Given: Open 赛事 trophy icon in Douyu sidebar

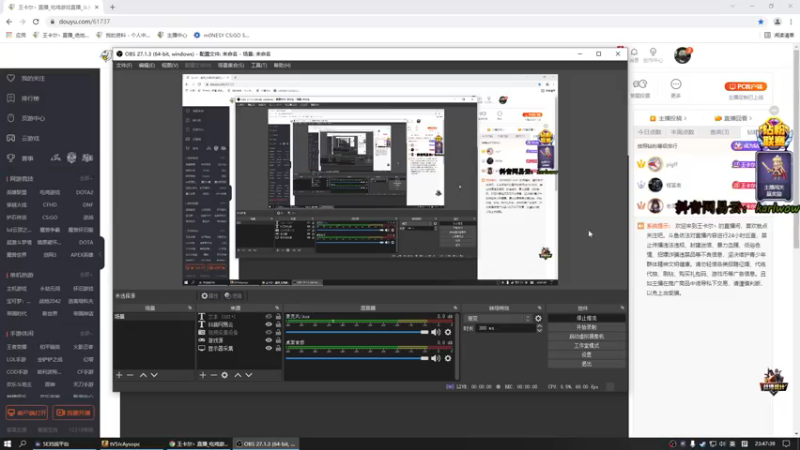Looking at the screenshot, I should tap(11, 158).
